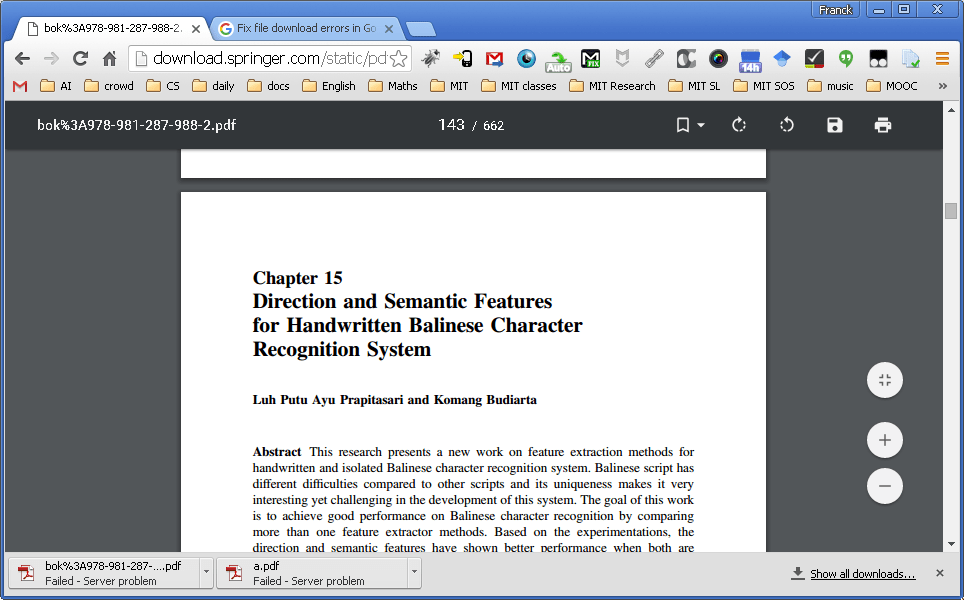Expand options for the a.pdf download
The height and width of the screenshot is (600, 964).
(414, 572)
